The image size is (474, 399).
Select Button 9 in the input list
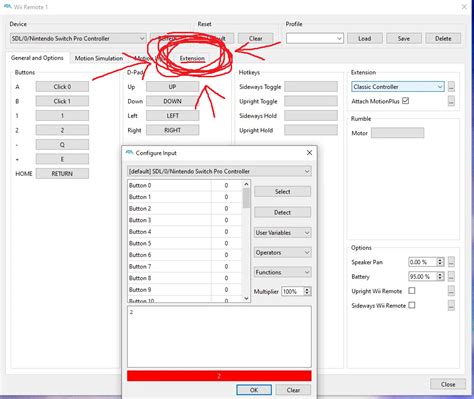coord(184,290)
